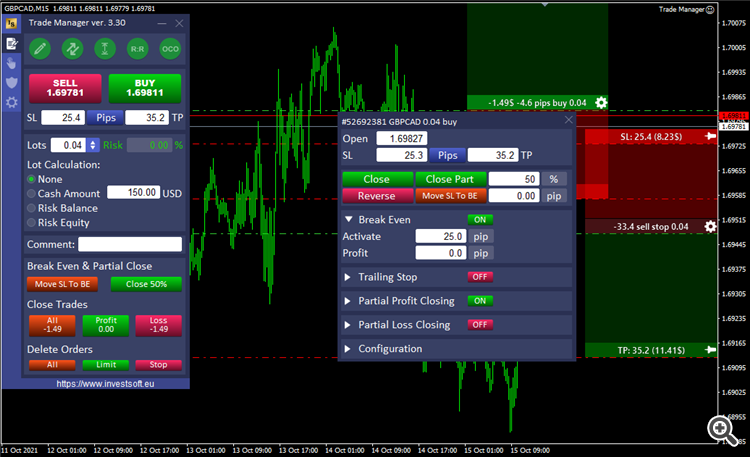Image resolution: width=750 pixels, height=457 pixels.
Task: Close Loss trades -1.49 button
Action: (x=158, y=325)
